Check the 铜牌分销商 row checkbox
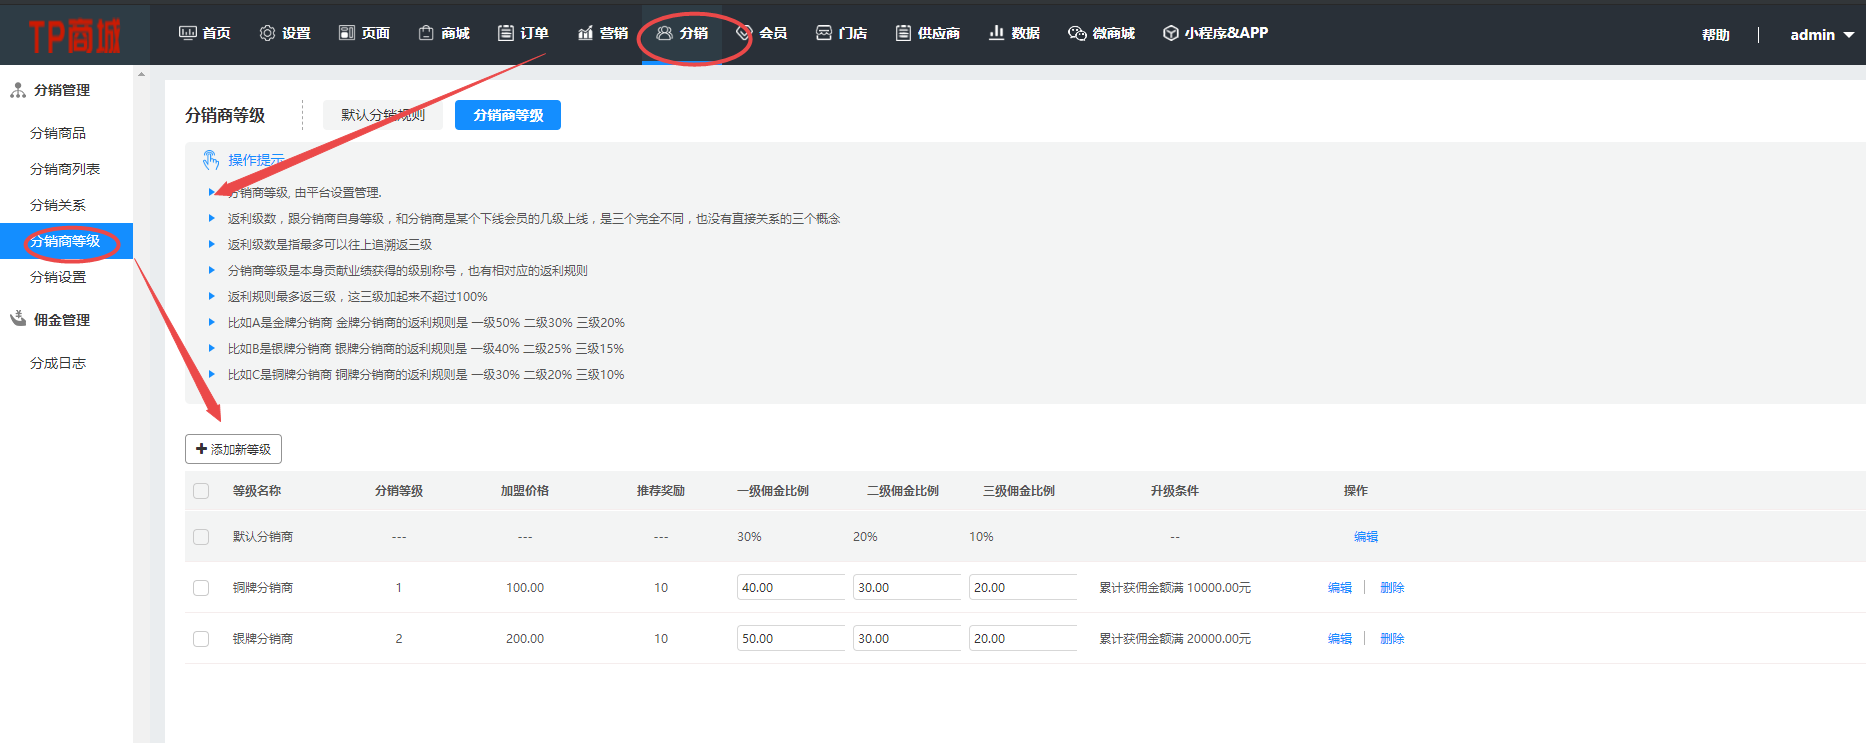The height and width of the screenshot is (743, 1866). (201, 588)
